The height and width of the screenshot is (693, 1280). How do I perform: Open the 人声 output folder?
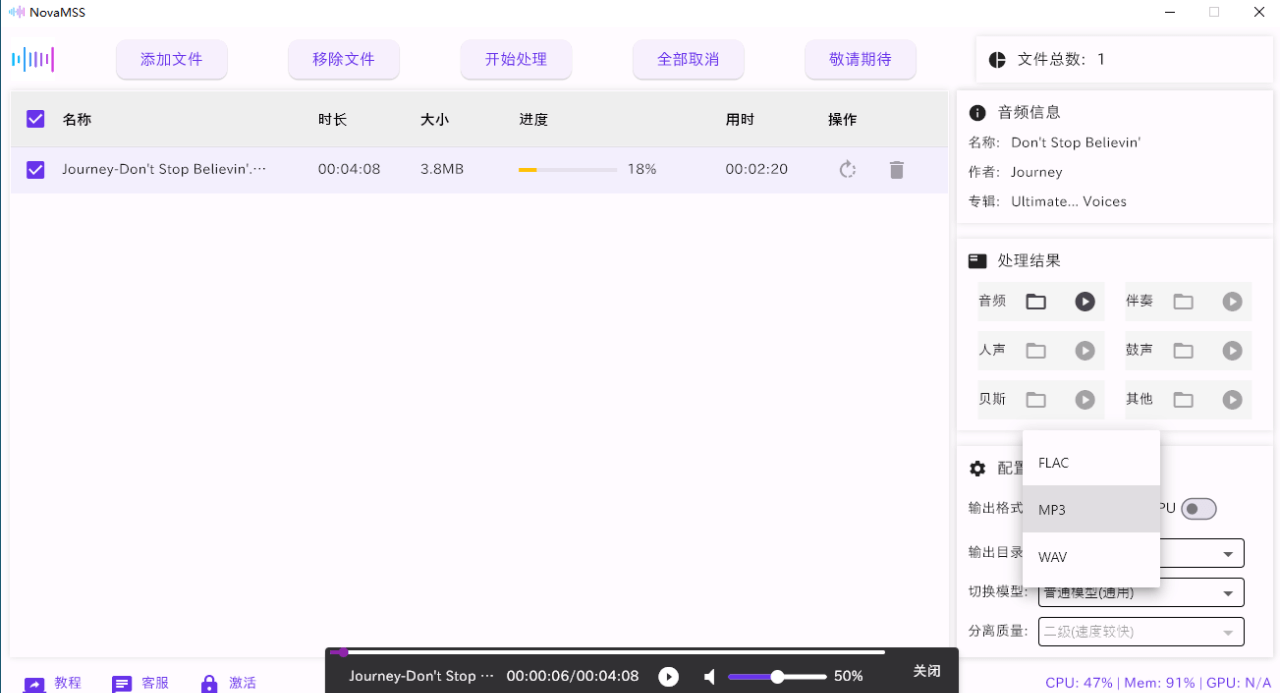(x=1036, y=350)
